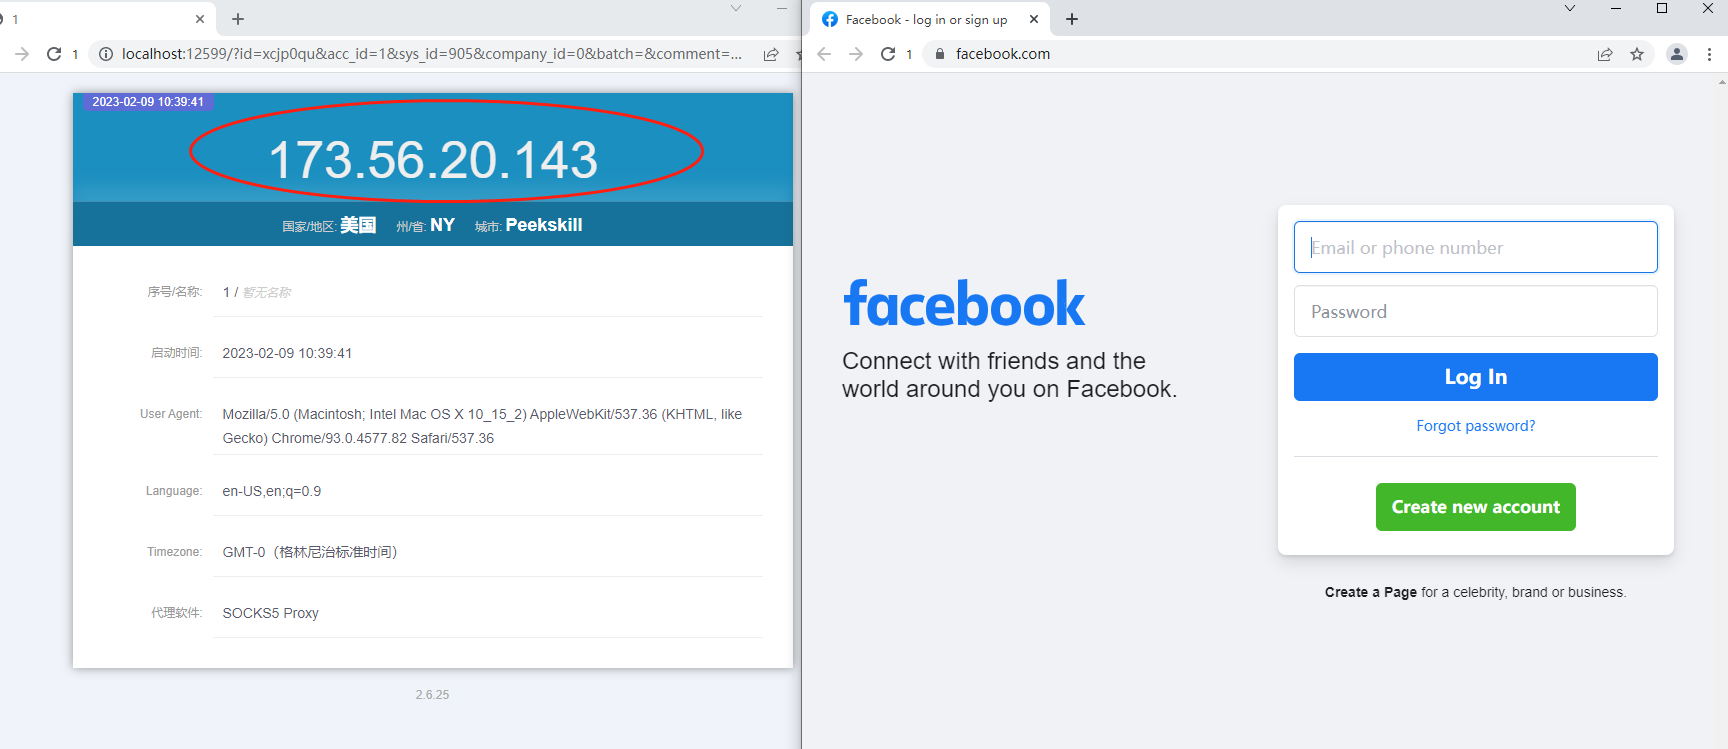
Task: Go forward in the left browser window
Action: [x=22, y=54]
